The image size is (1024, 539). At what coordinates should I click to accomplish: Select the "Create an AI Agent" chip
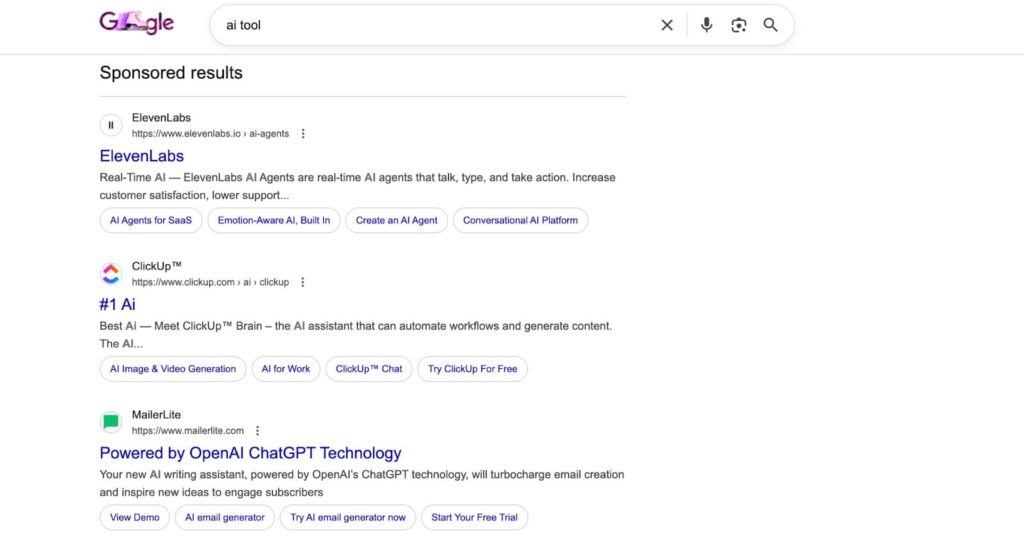(396, 220)
